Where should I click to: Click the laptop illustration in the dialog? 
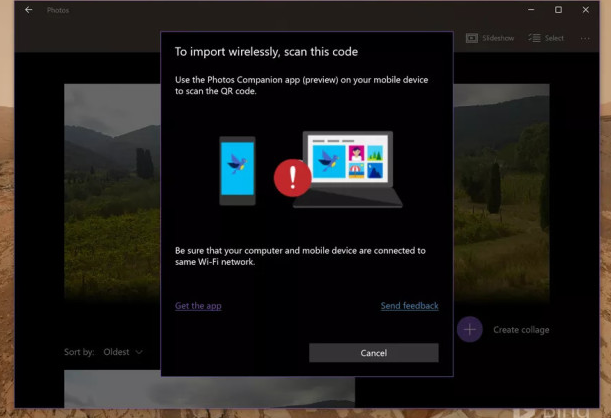pos(347,170)
